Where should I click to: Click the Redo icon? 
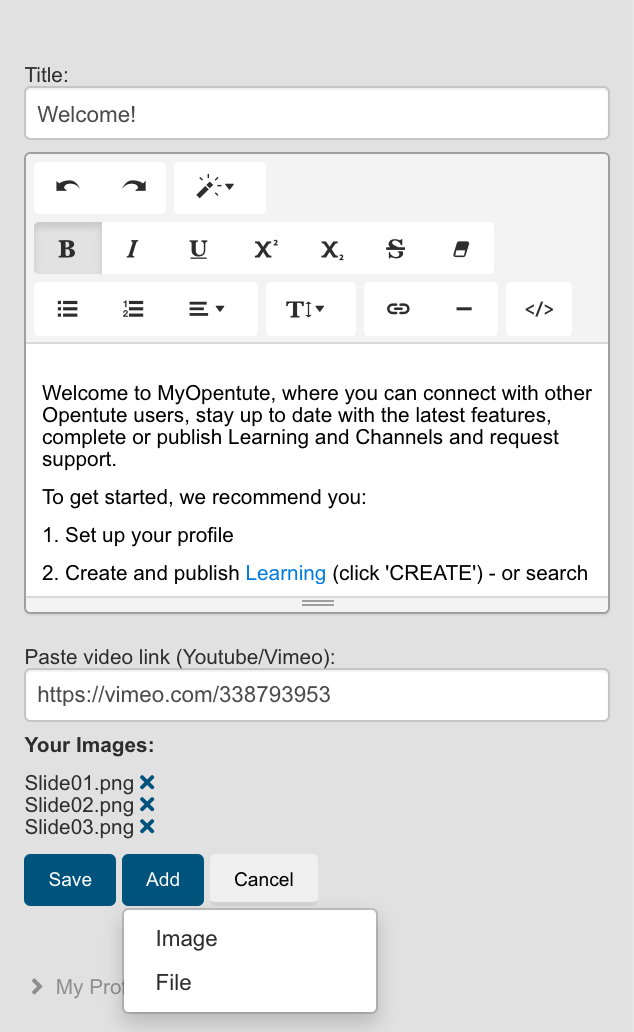132,187
